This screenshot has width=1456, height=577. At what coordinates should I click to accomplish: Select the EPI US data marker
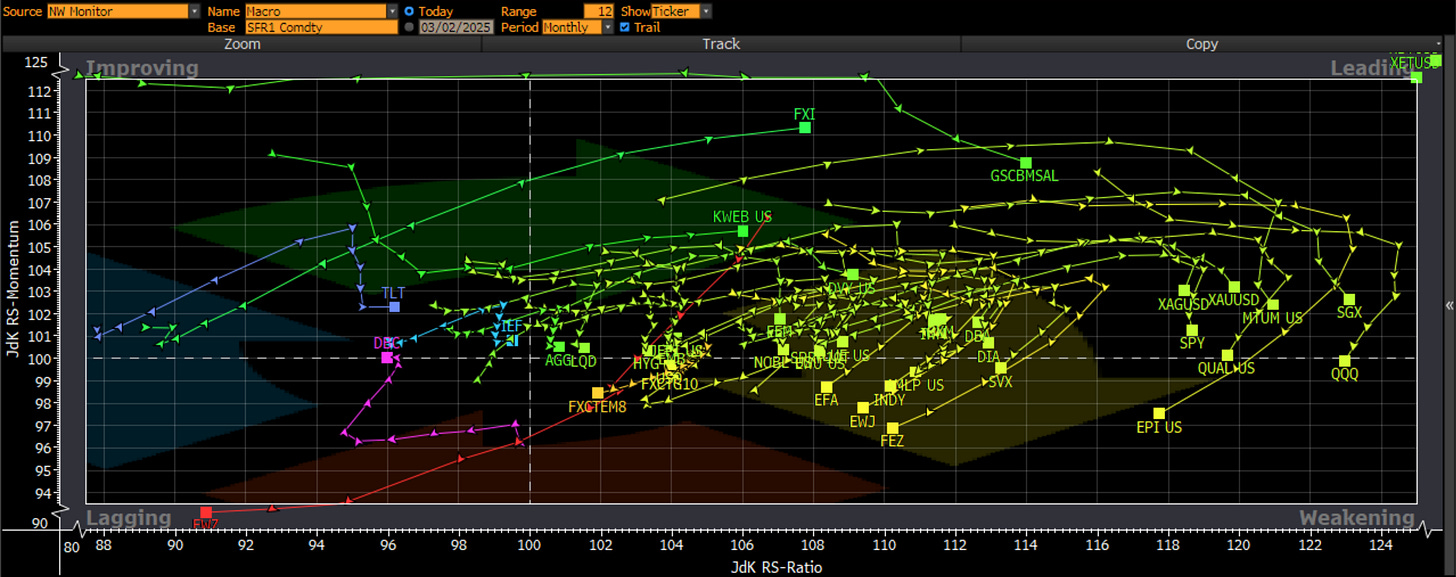[1159, 413]
